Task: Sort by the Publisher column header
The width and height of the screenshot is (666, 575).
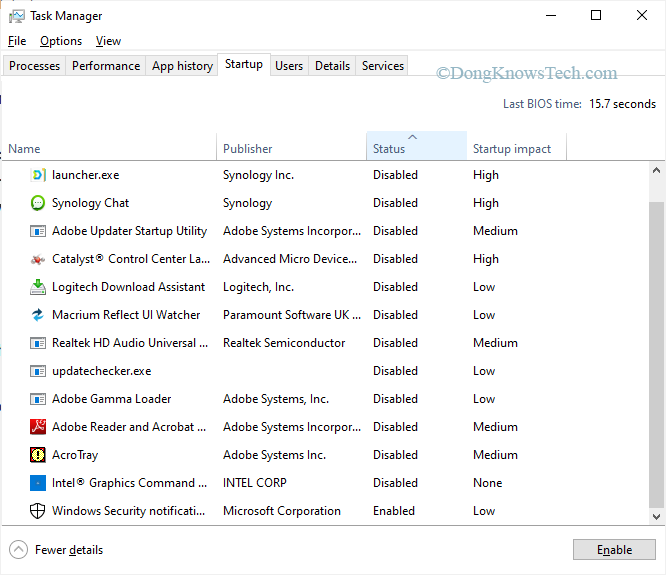Action: [x=291, y=148]
